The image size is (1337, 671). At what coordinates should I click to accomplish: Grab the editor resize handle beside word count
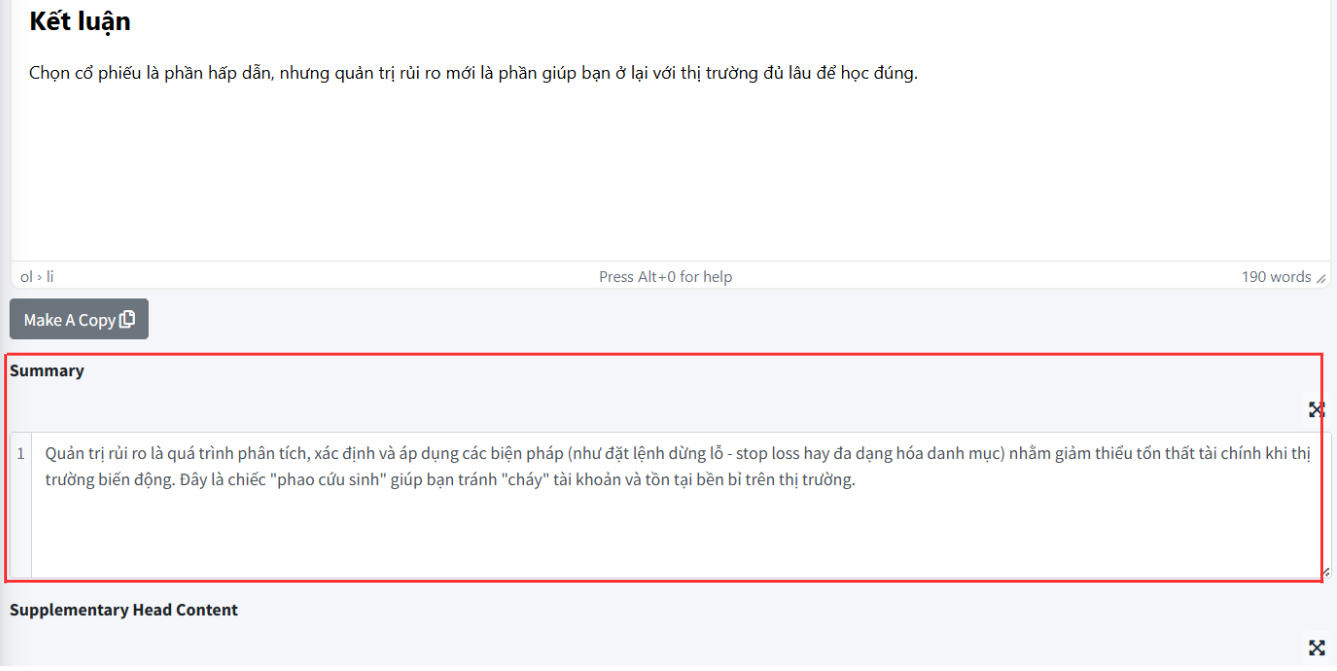(1321, 279)
